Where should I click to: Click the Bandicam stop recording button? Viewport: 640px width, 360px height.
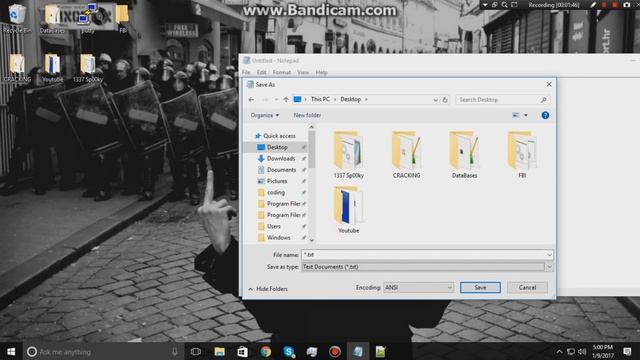click(x=615, y=5)
